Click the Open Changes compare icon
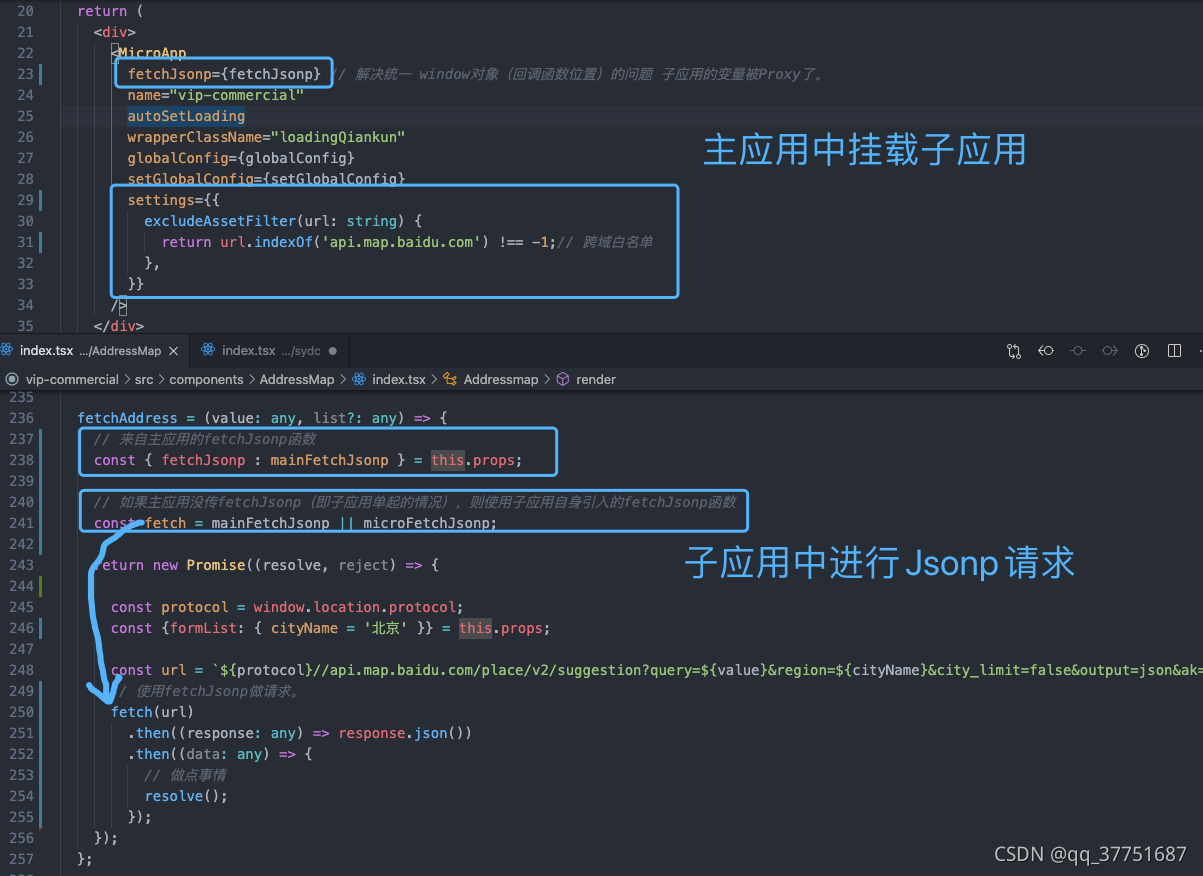 point(1014,351)
